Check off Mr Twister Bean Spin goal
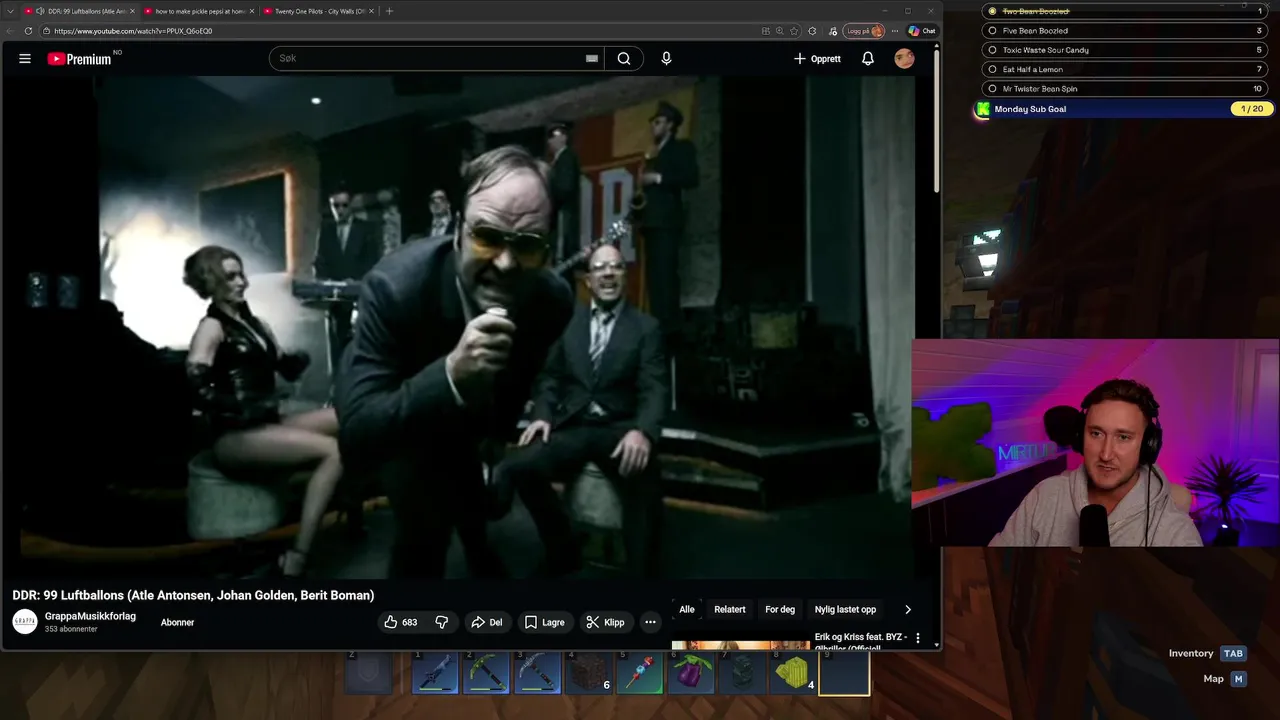Viewport: 1280px width, 720px height. click(x=992, y=89)
